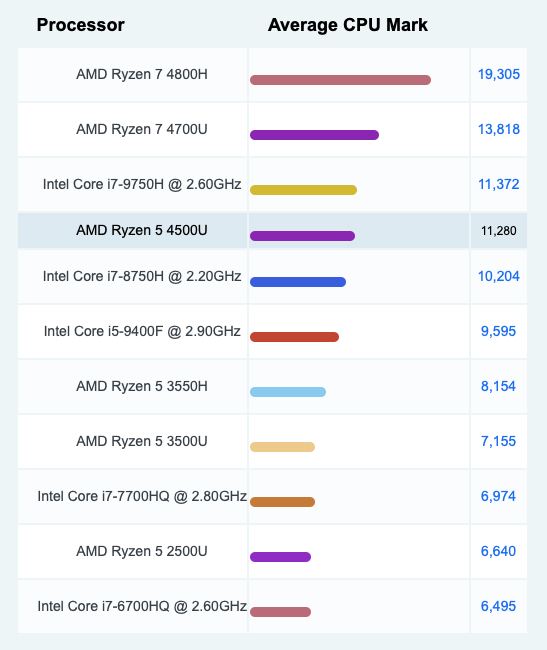Click the 11,280 score value
547x650 pixels.
pyautogui.click(x=499, y=230)
